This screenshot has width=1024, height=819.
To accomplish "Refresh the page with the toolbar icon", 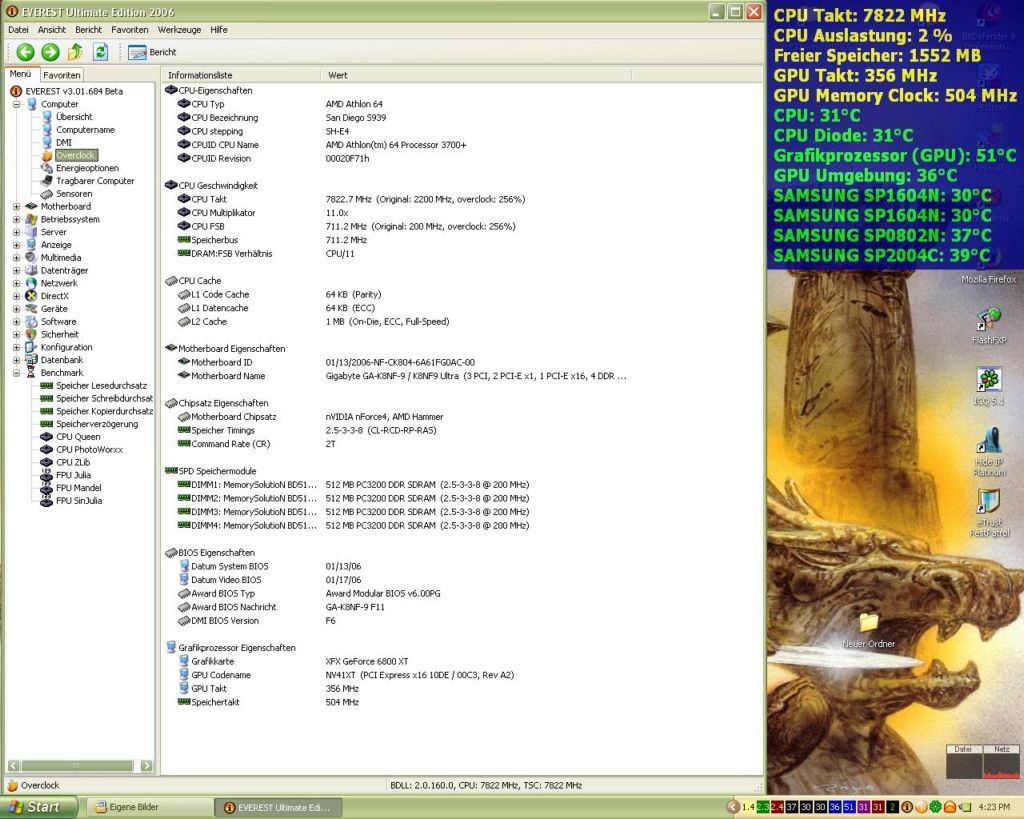I will click(101, 52).
